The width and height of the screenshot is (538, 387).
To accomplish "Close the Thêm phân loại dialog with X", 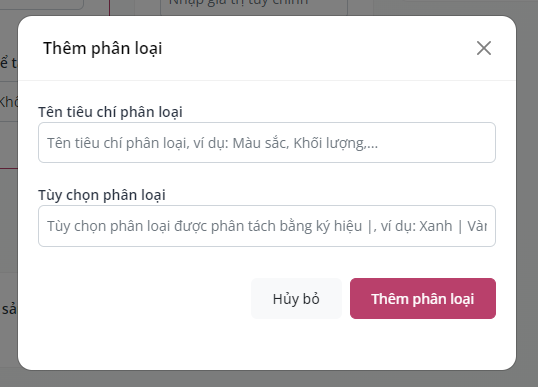I will point(484,48).
